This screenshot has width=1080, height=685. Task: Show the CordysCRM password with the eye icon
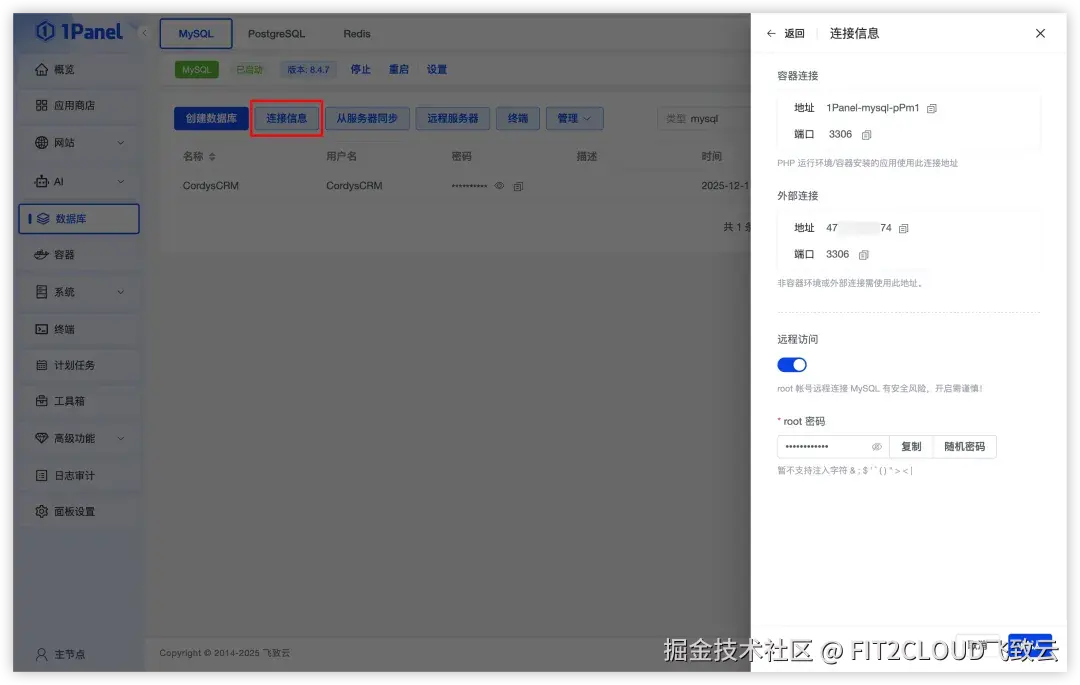[x=499, y=186]
